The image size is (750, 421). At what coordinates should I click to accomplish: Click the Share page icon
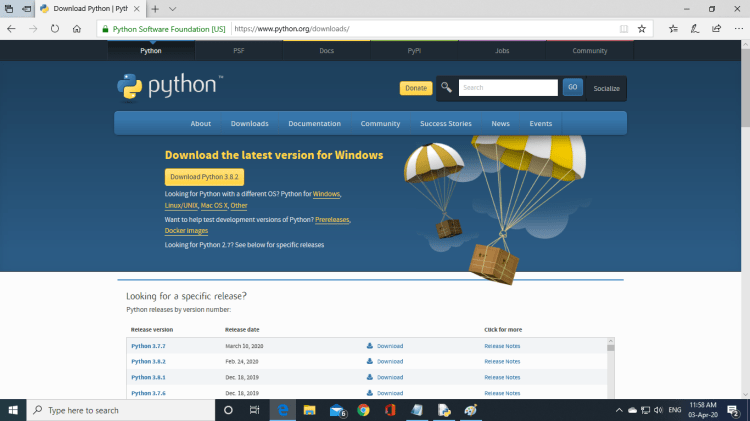[x=717, y=29]
